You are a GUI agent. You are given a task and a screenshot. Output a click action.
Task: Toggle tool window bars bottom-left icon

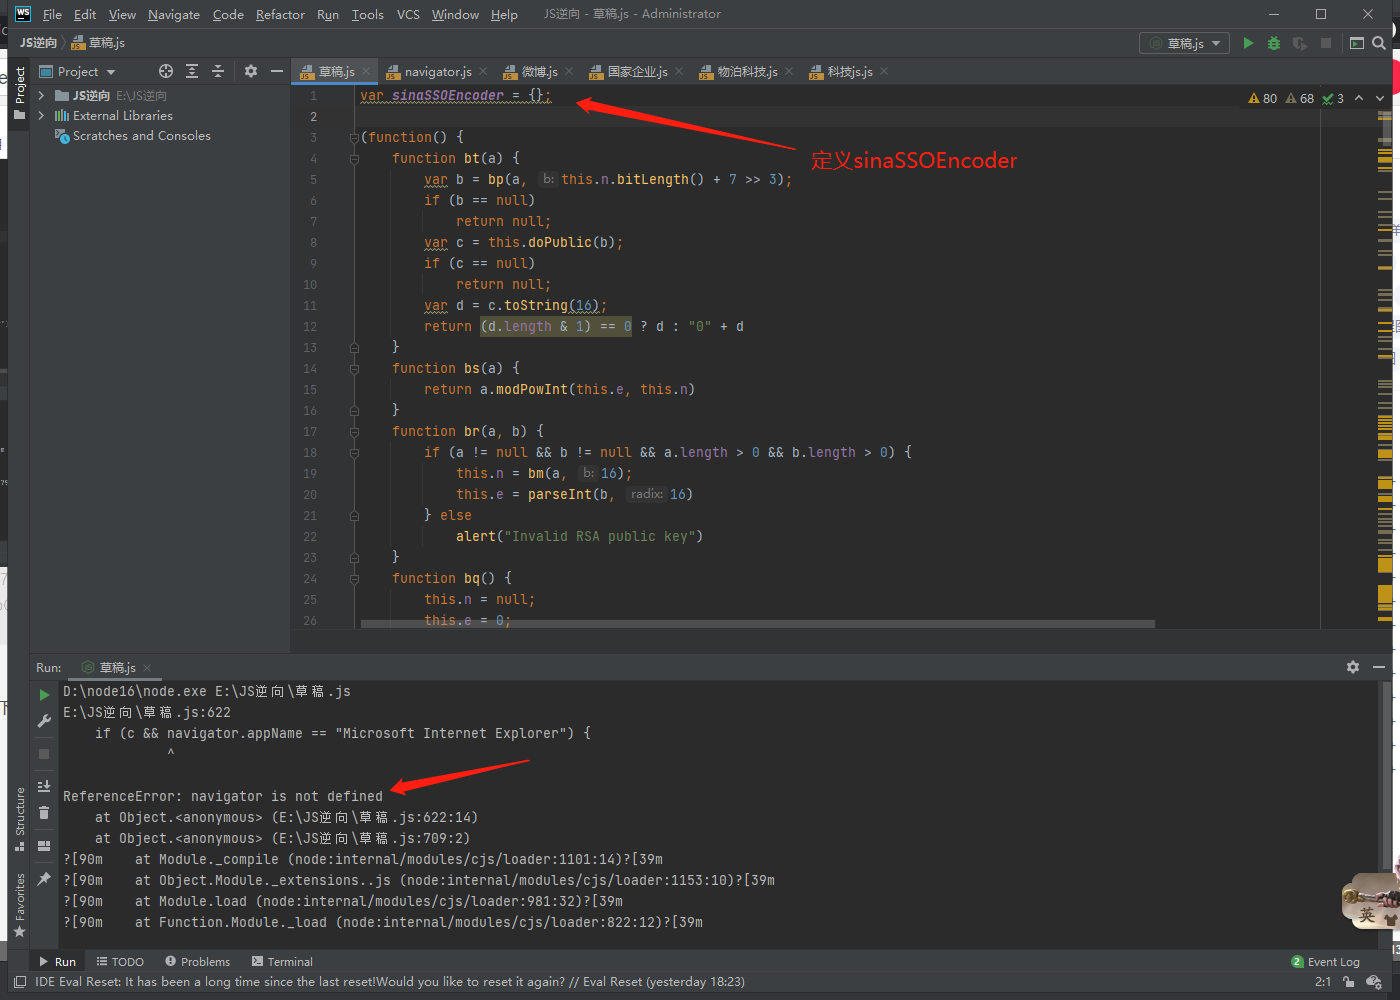coord(20,982)
